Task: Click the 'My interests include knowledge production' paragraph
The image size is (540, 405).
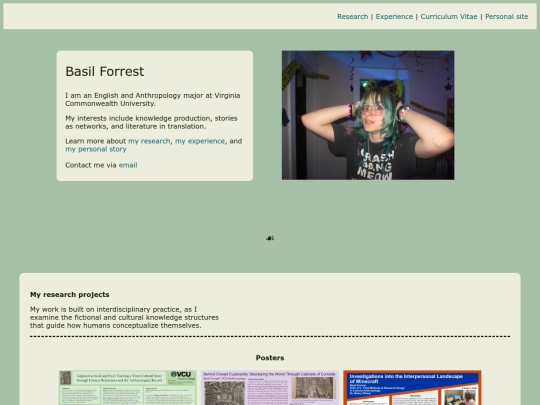Action: coord(152,122)
